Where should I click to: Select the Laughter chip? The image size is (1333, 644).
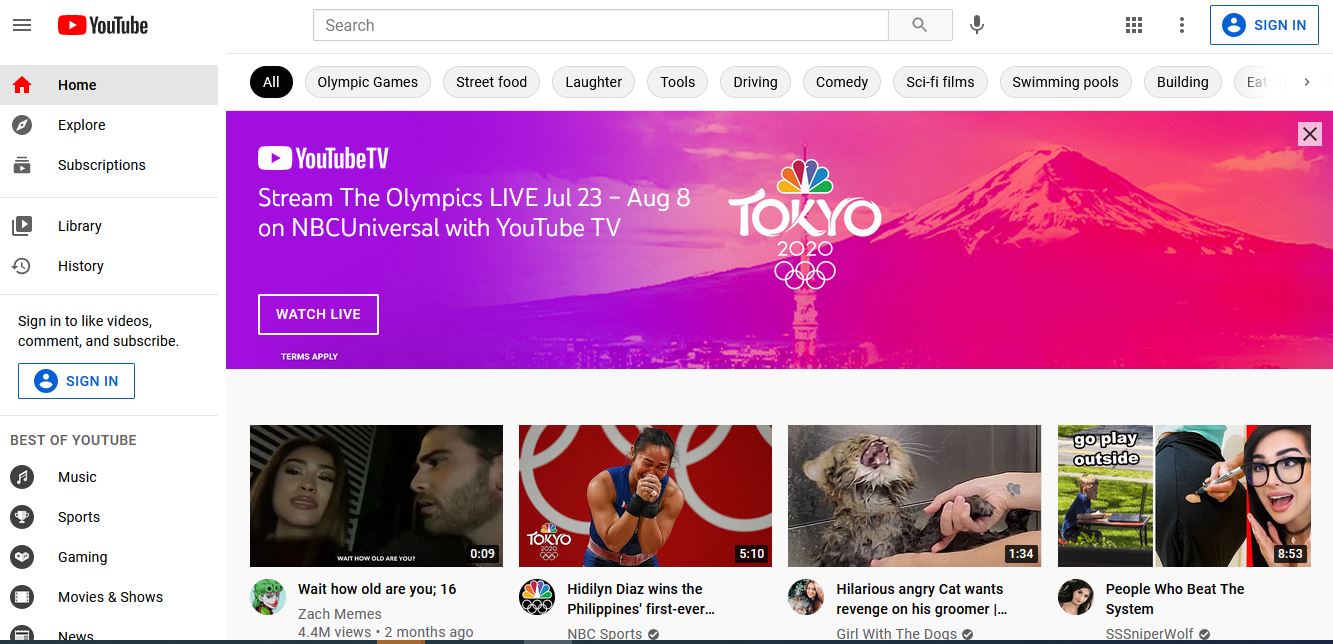pyautogui.click(x=594, y=82)
